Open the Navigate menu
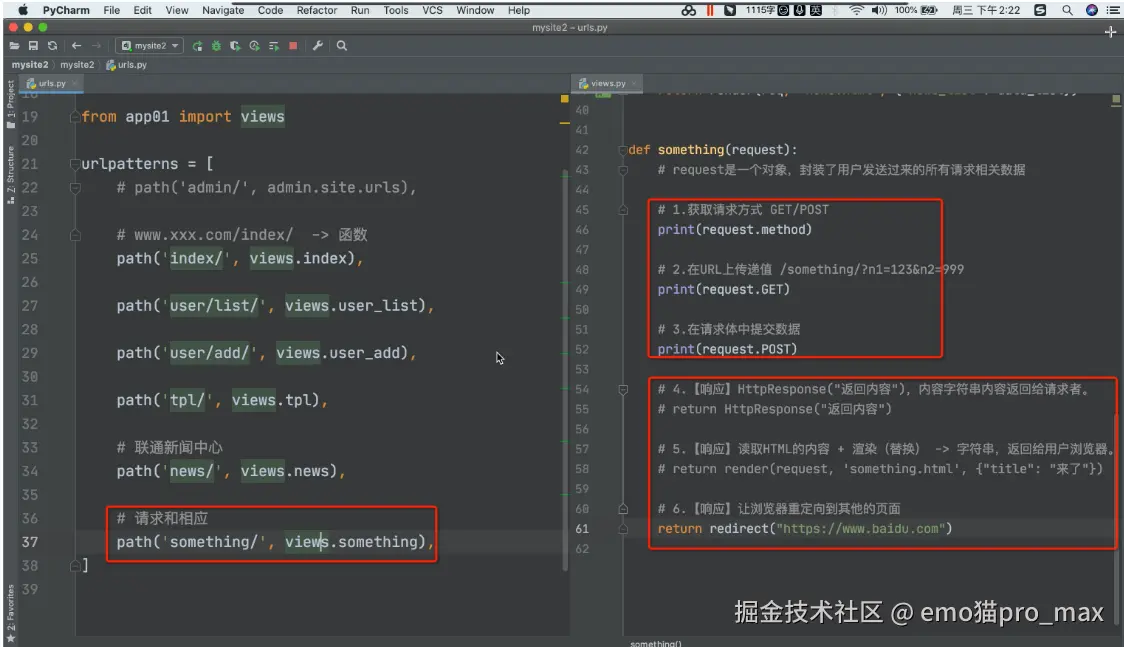The width and height of the screenshot is (1124, 647). [223, 10]
